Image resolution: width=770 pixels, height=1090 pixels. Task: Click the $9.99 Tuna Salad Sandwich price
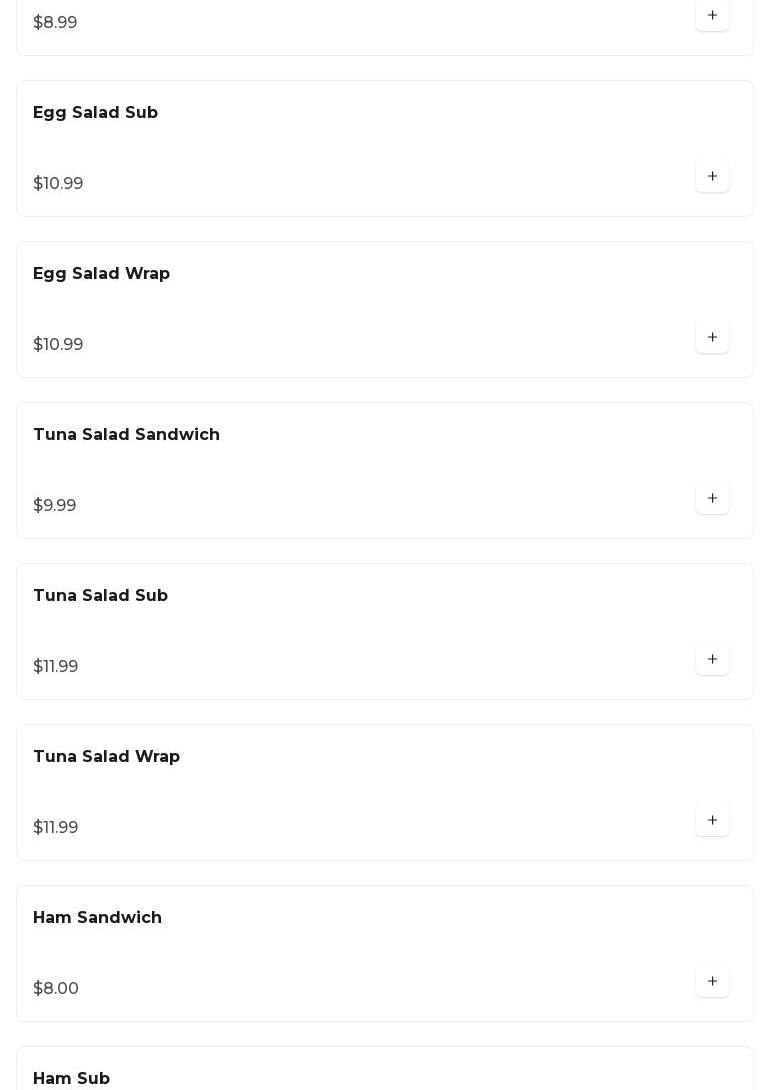click(55, 506)
